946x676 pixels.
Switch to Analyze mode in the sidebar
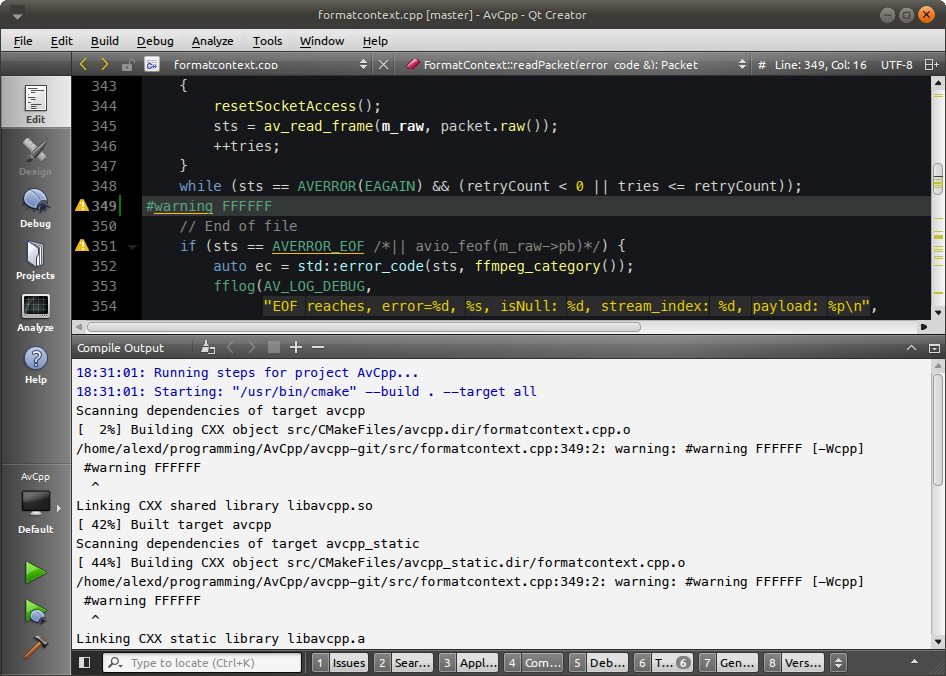coord(36,312)
